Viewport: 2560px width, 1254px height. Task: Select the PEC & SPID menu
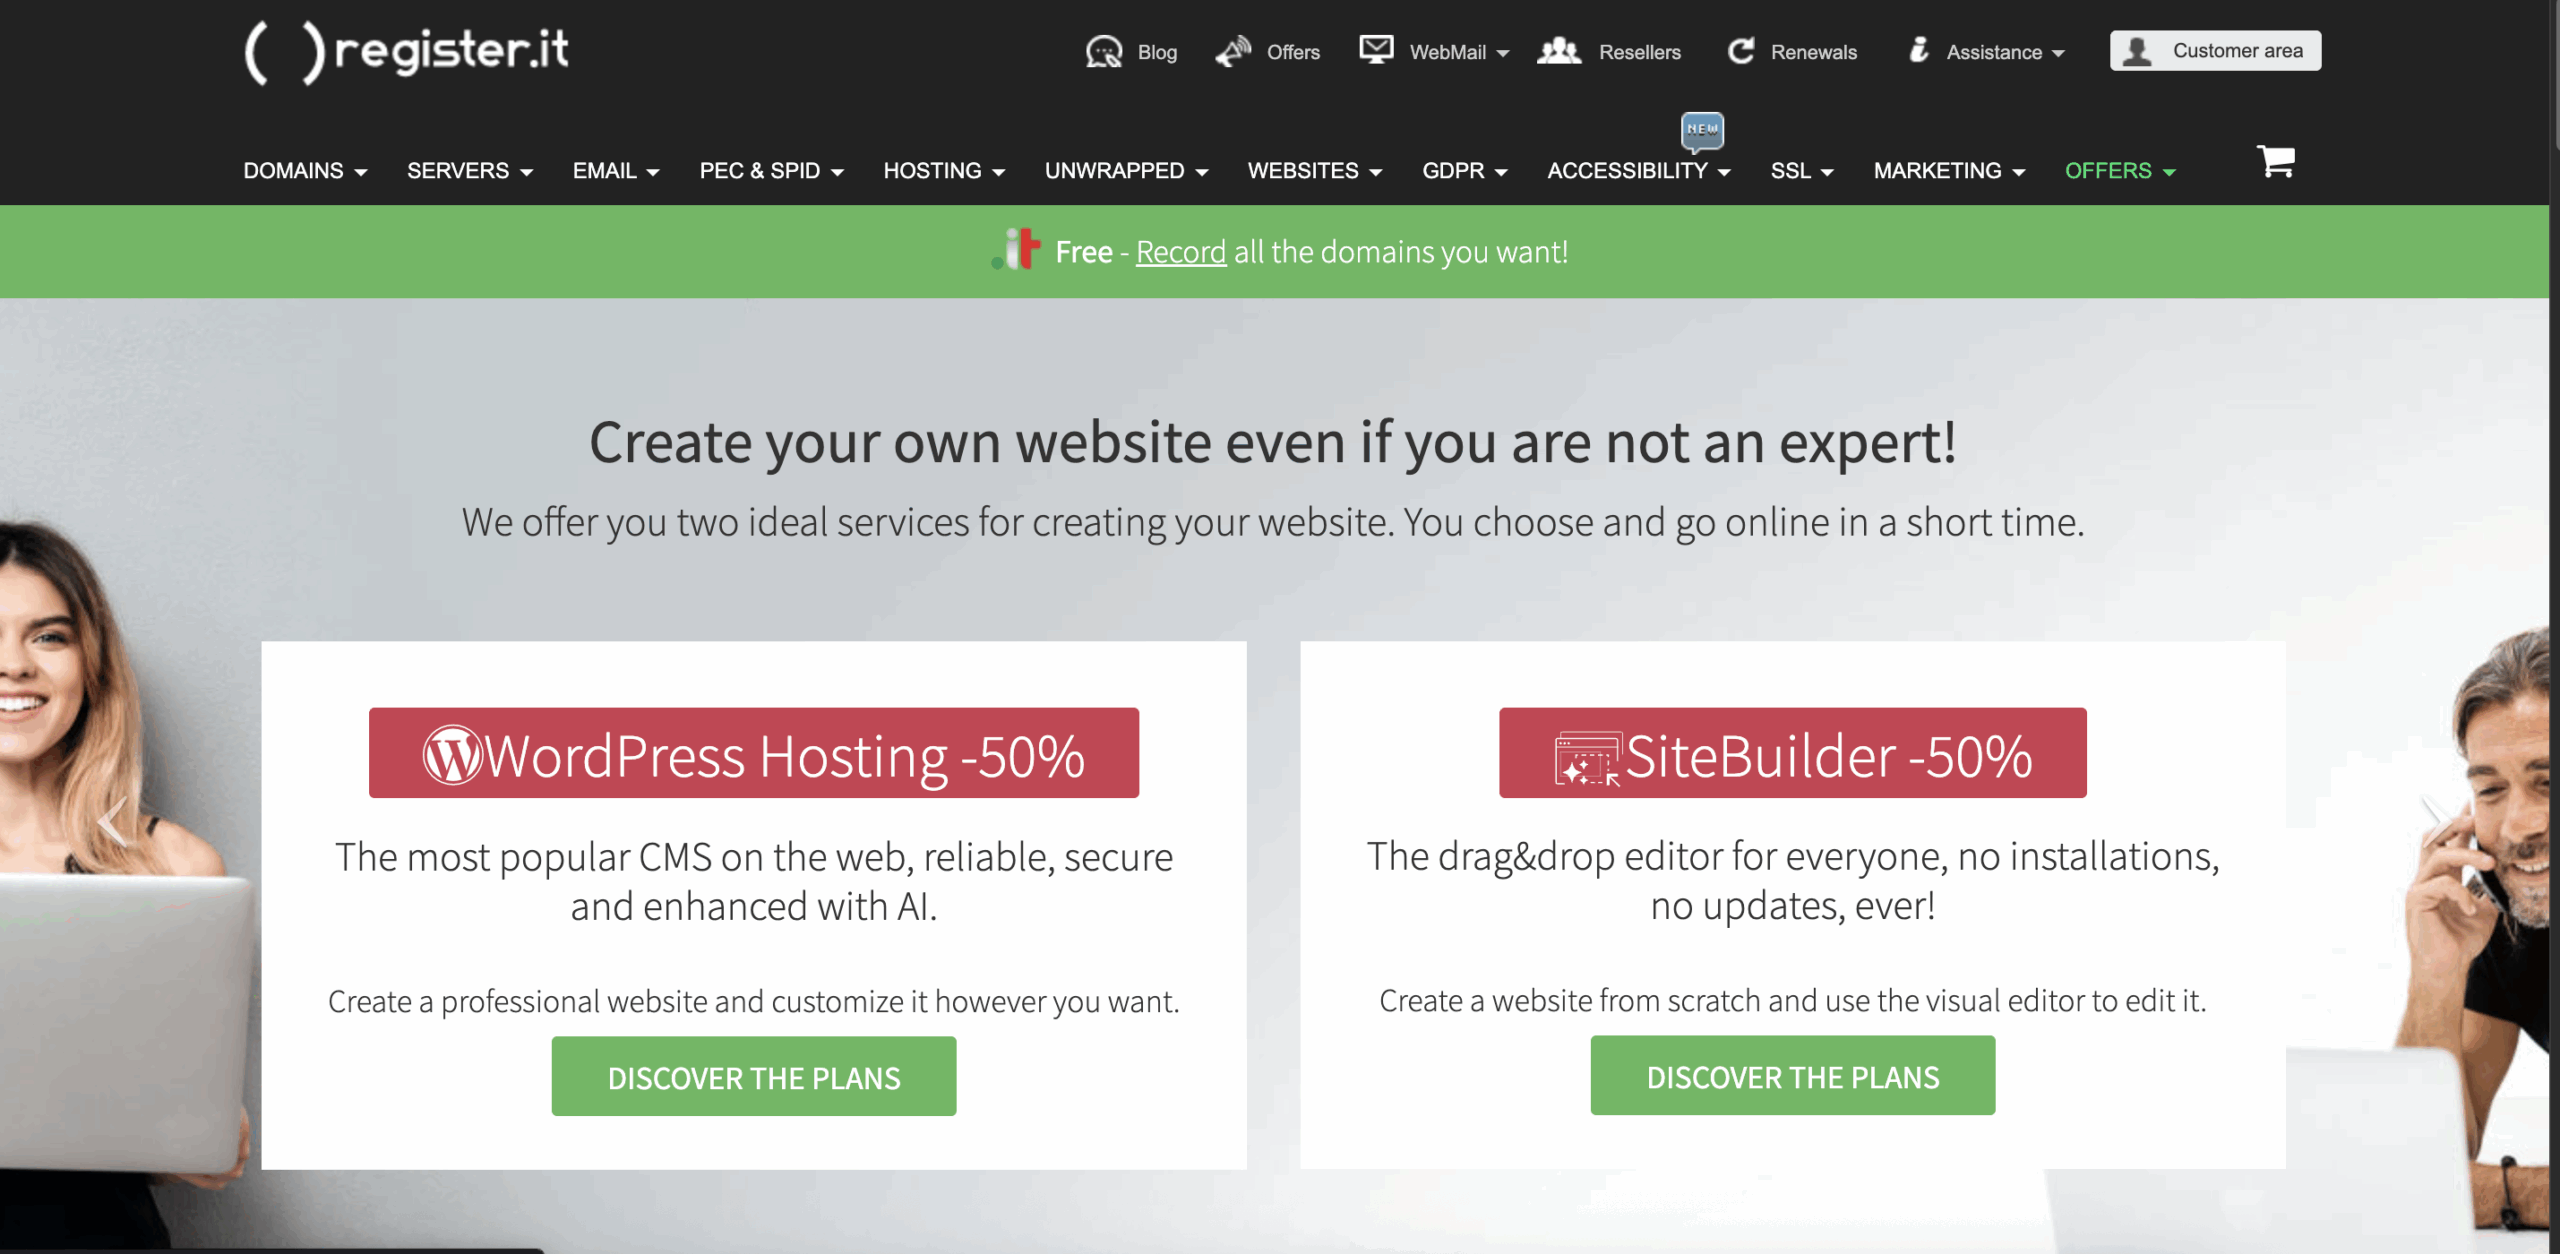pyautogui.click(x=770, y=171)
